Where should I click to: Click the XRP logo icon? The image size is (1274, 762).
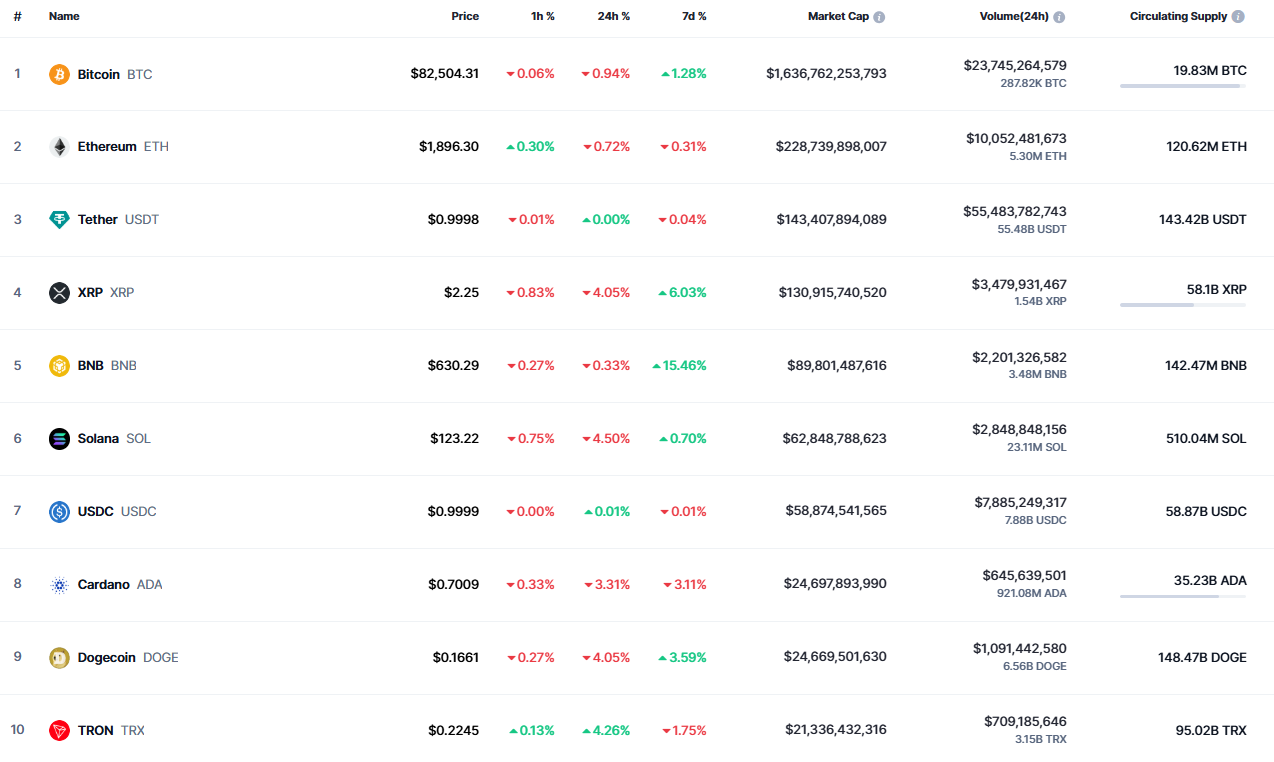[x=59, y=293]
